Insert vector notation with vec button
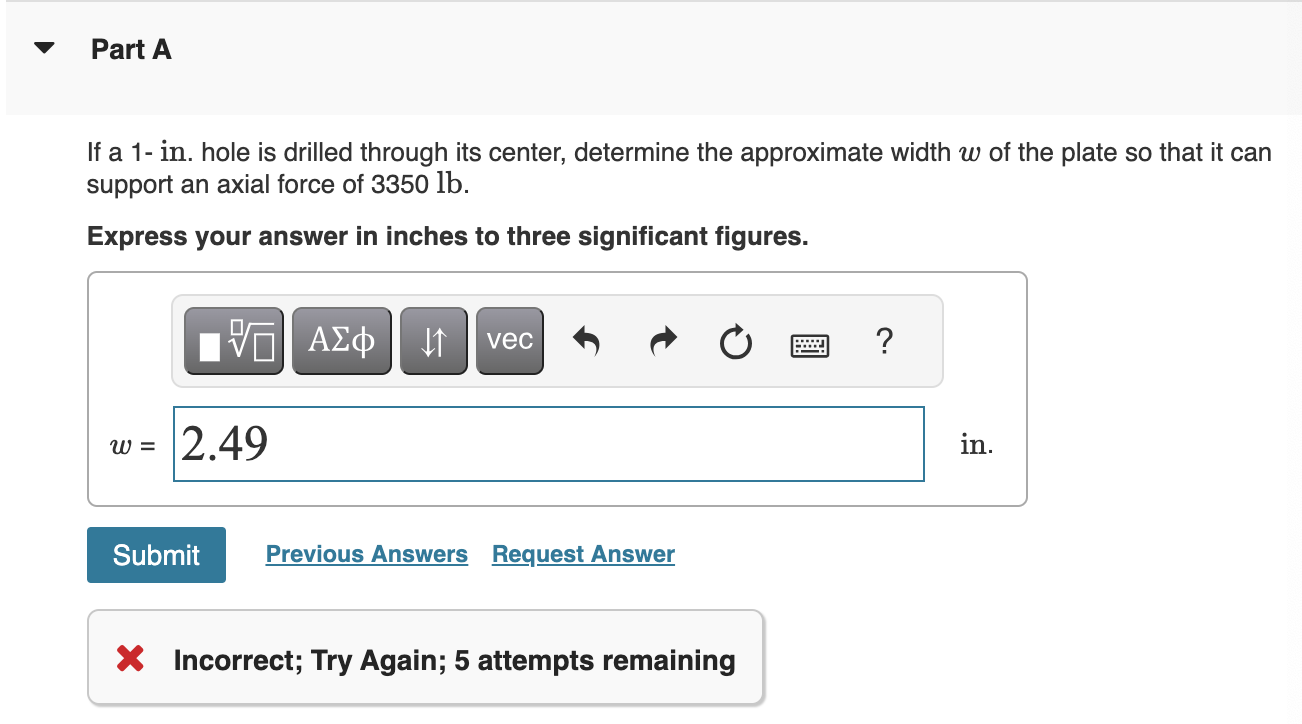The image size is (1302, 724). point(510,341)
